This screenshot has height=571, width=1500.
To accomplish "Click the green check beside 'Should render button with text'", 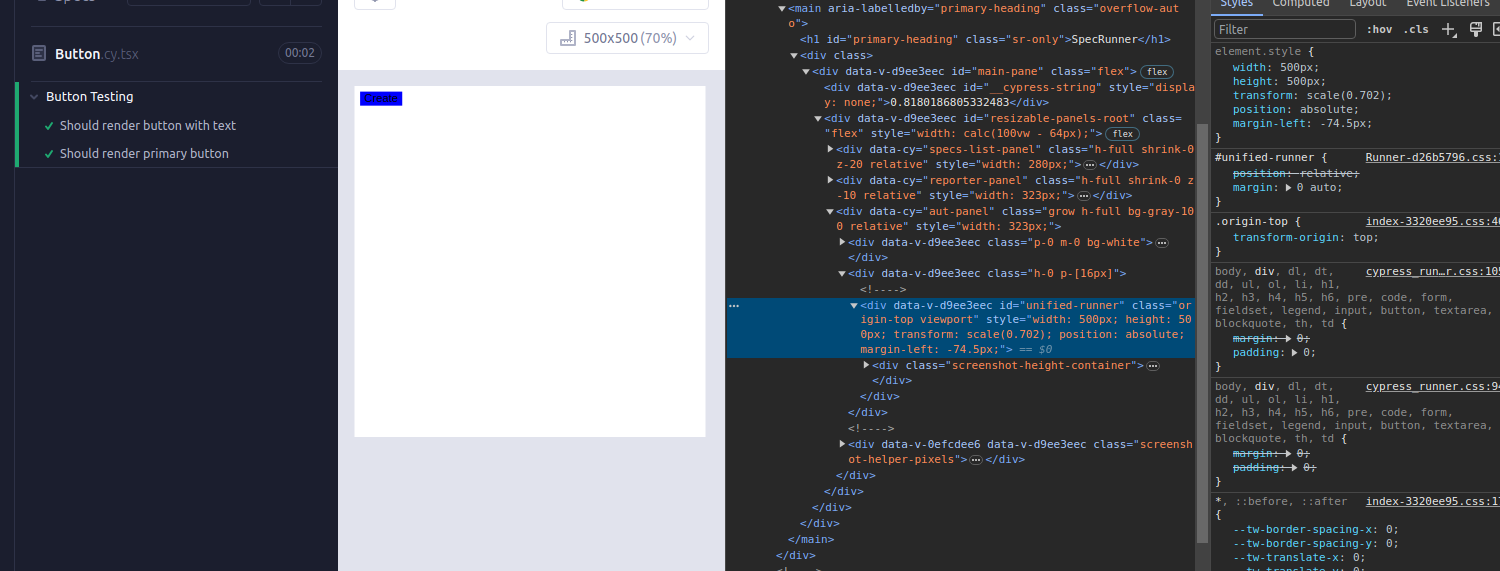I will (49, 126).
